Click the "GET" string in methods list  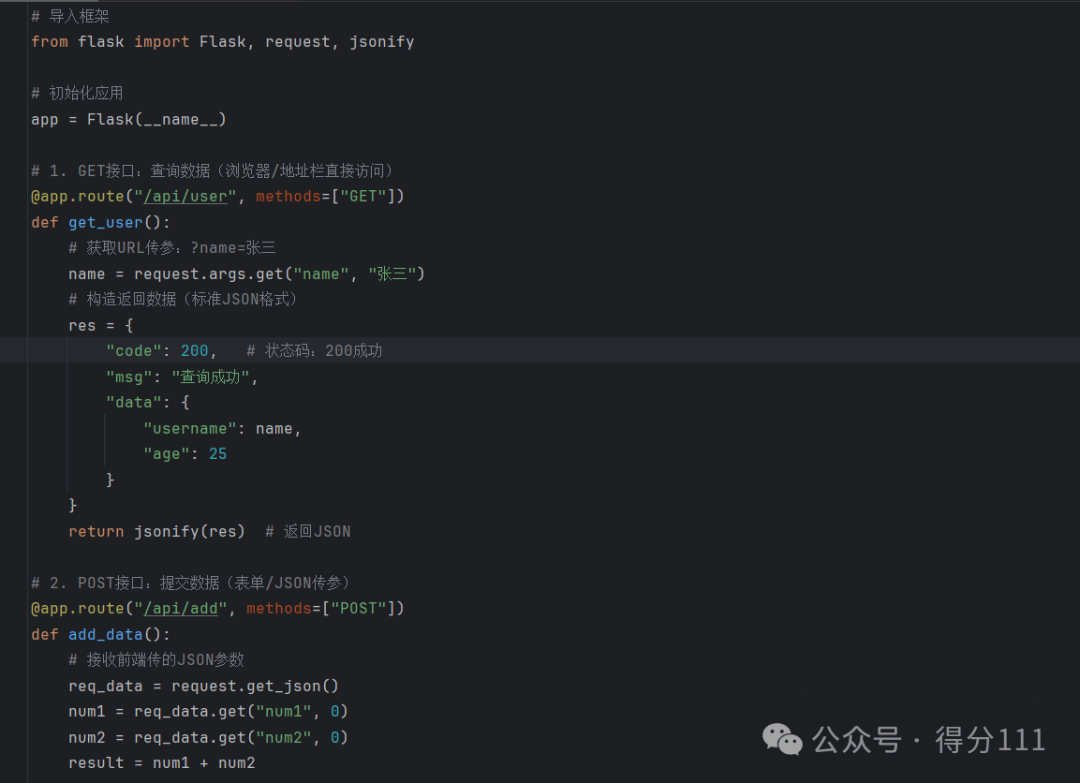(x=363, y=197)
